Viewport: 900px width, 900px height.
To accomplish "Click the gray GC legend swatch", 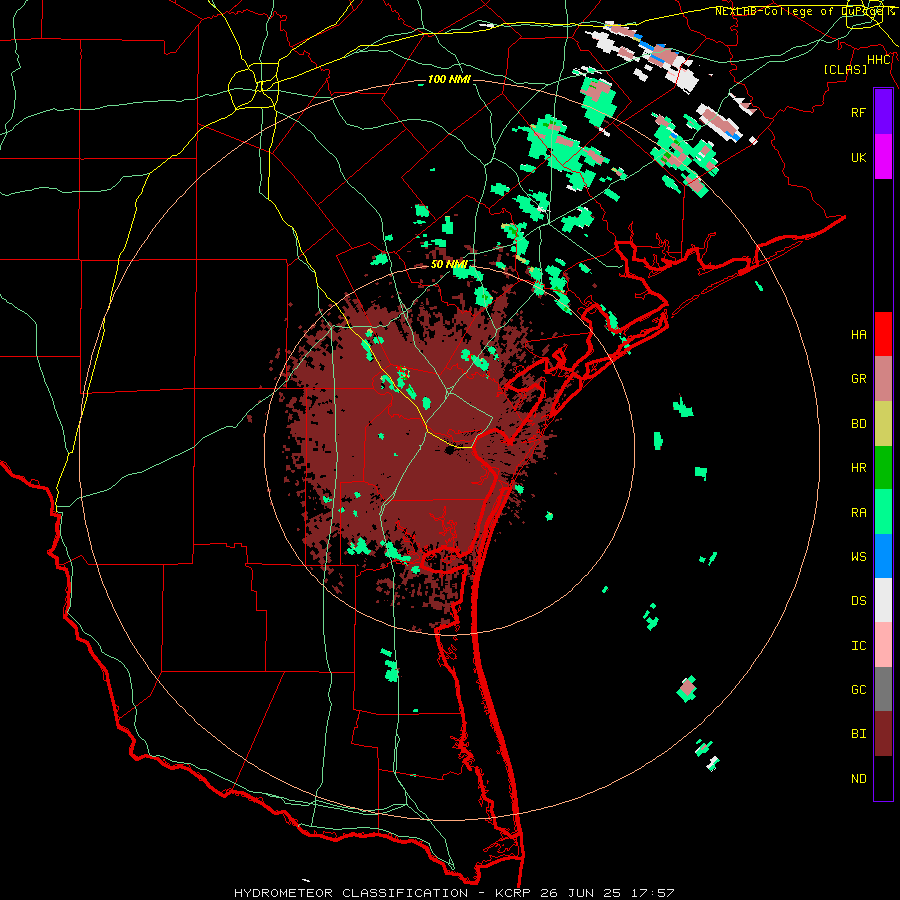I will [883, 689].
